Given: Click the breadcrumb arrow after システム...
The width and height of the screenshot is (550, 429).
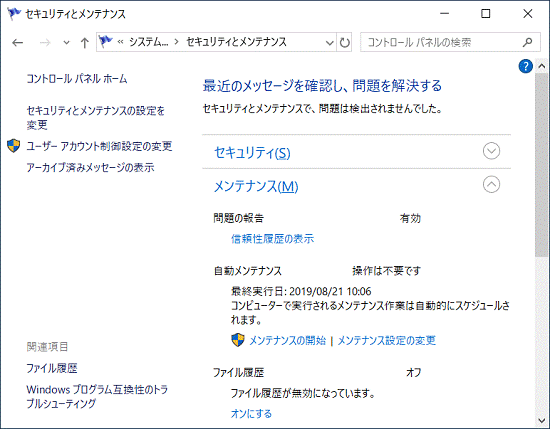Looking at the screenshot, I should point(176,42).
